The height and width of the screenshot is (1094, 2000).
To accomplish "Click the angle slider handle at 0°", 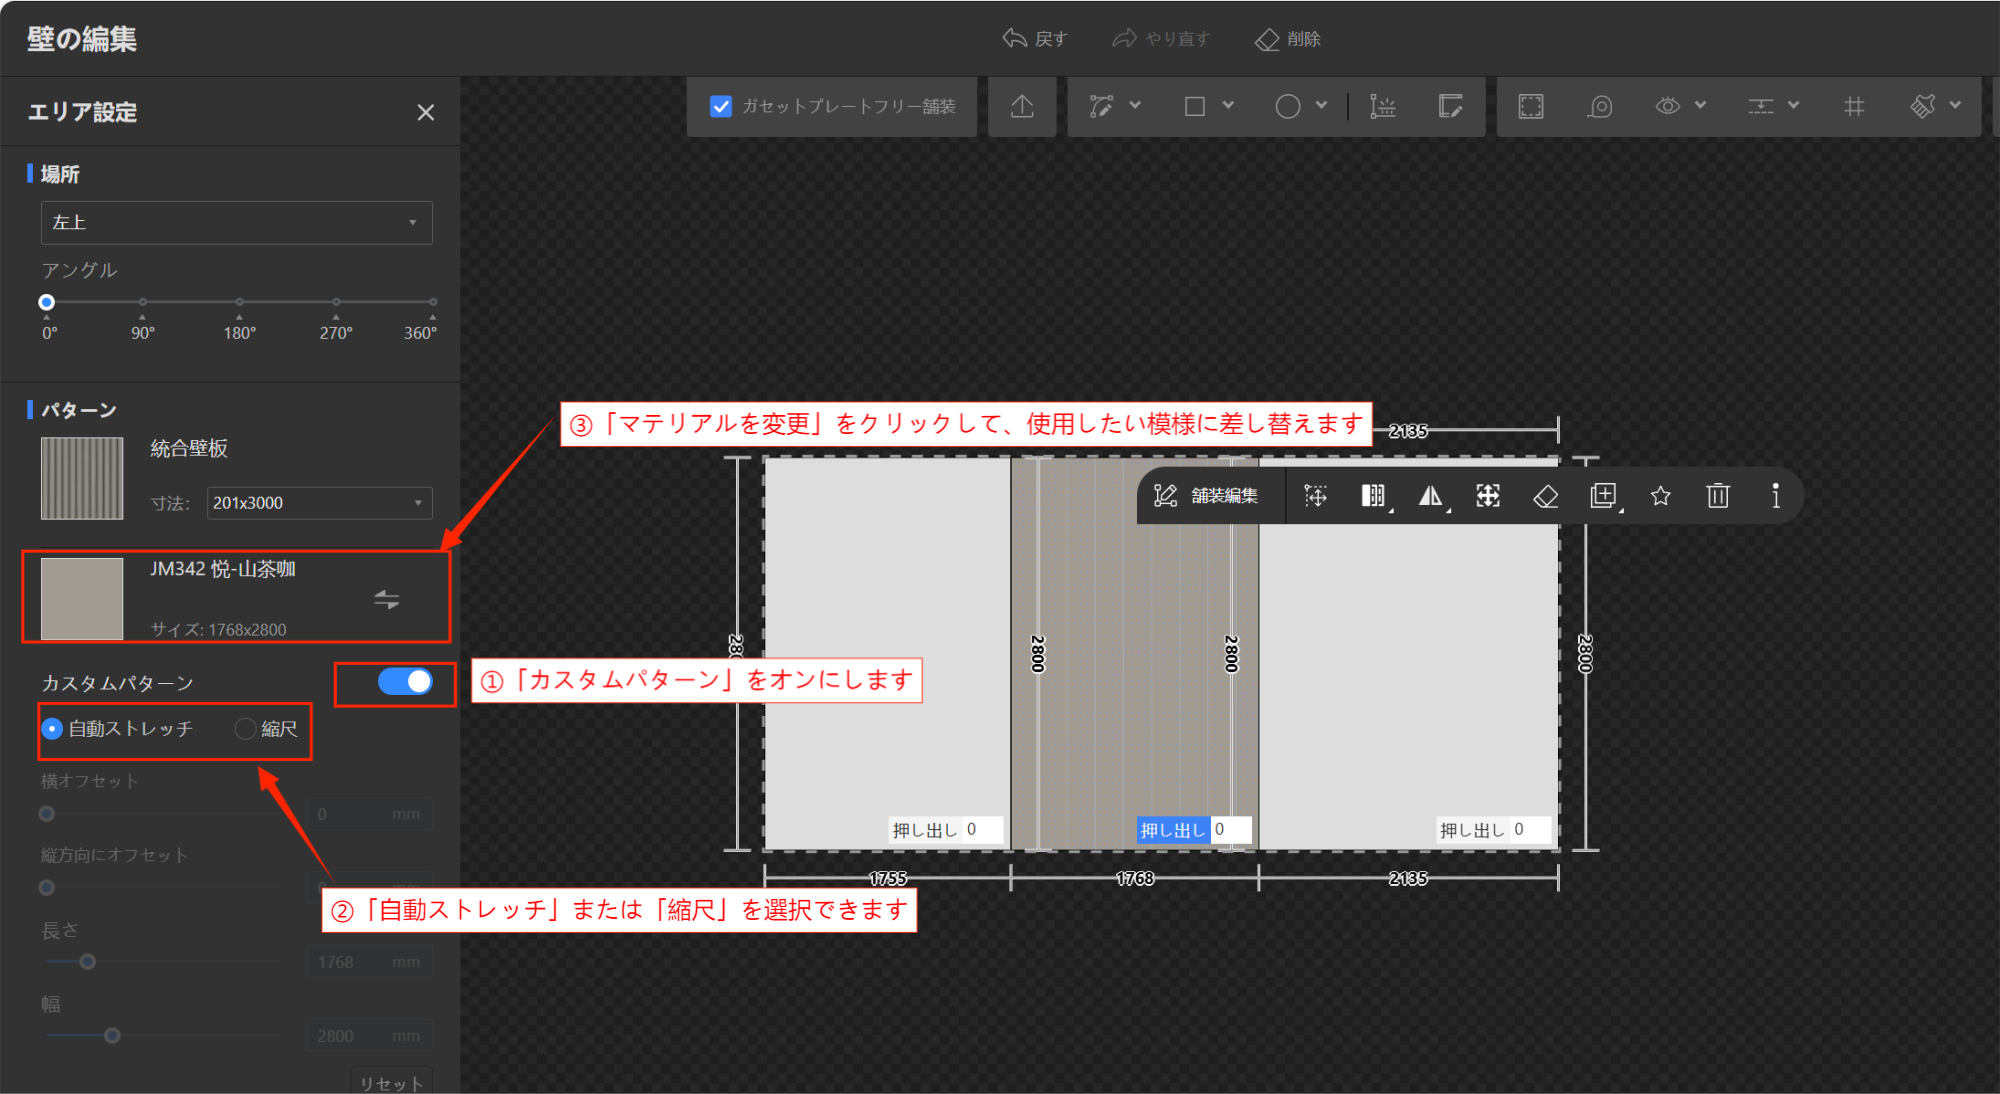I will [46, 302].
